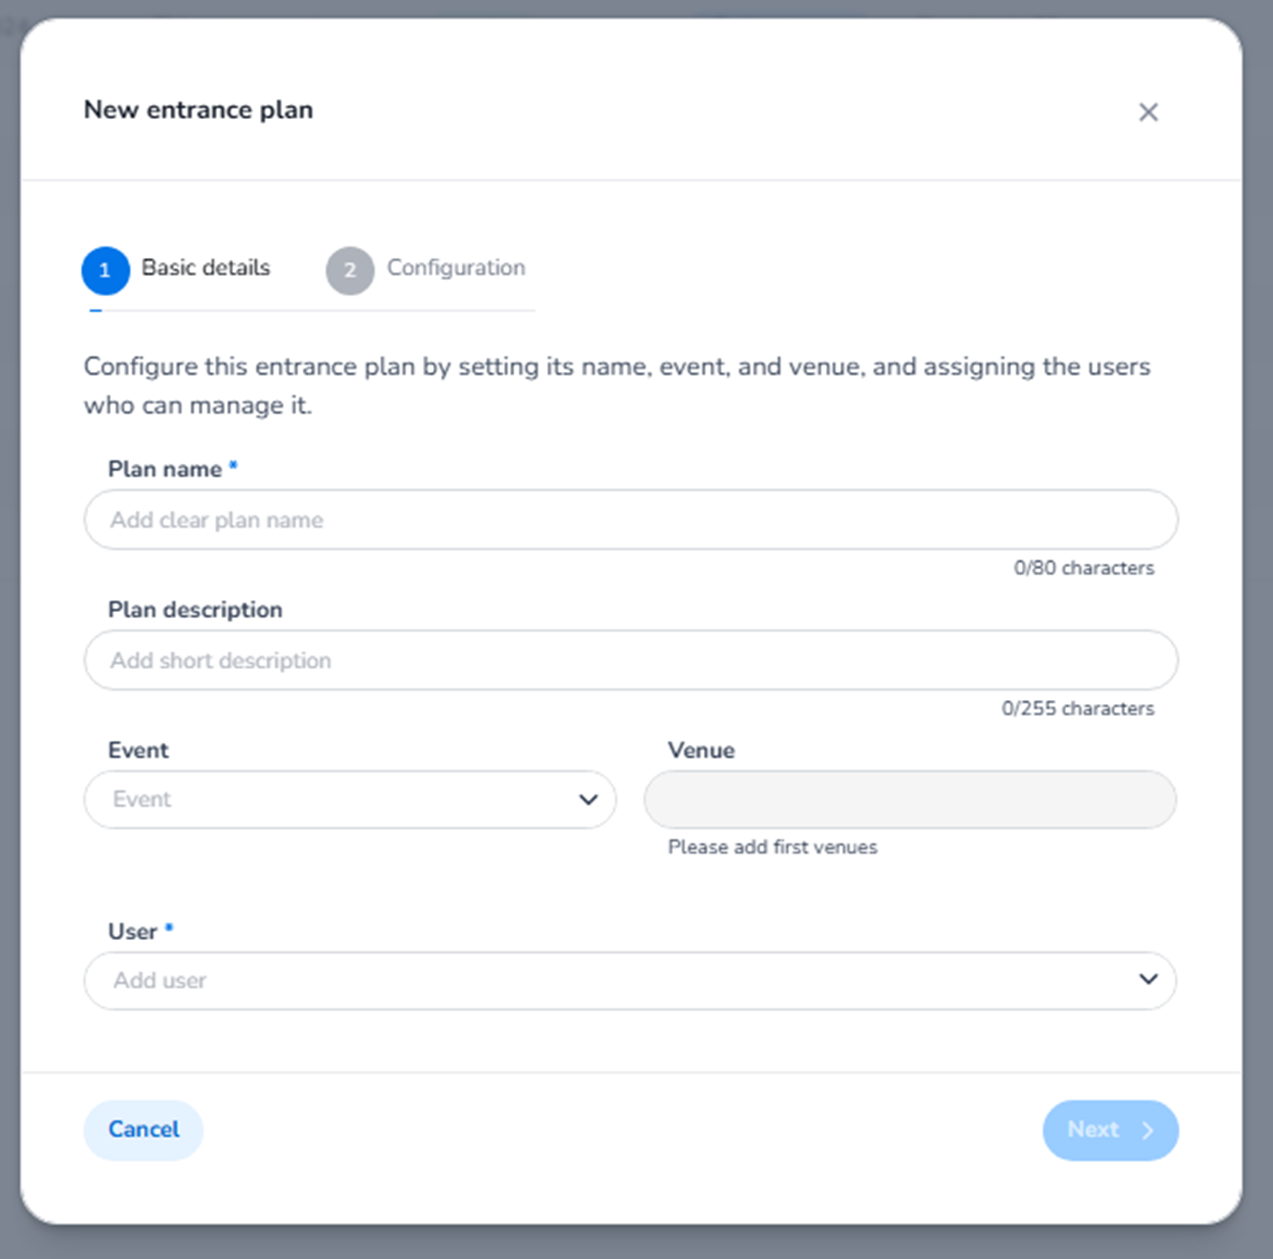Click the Plan name field label
Image resolution: width=1273 pixels, height=1259 pixels.
point(165,469)
